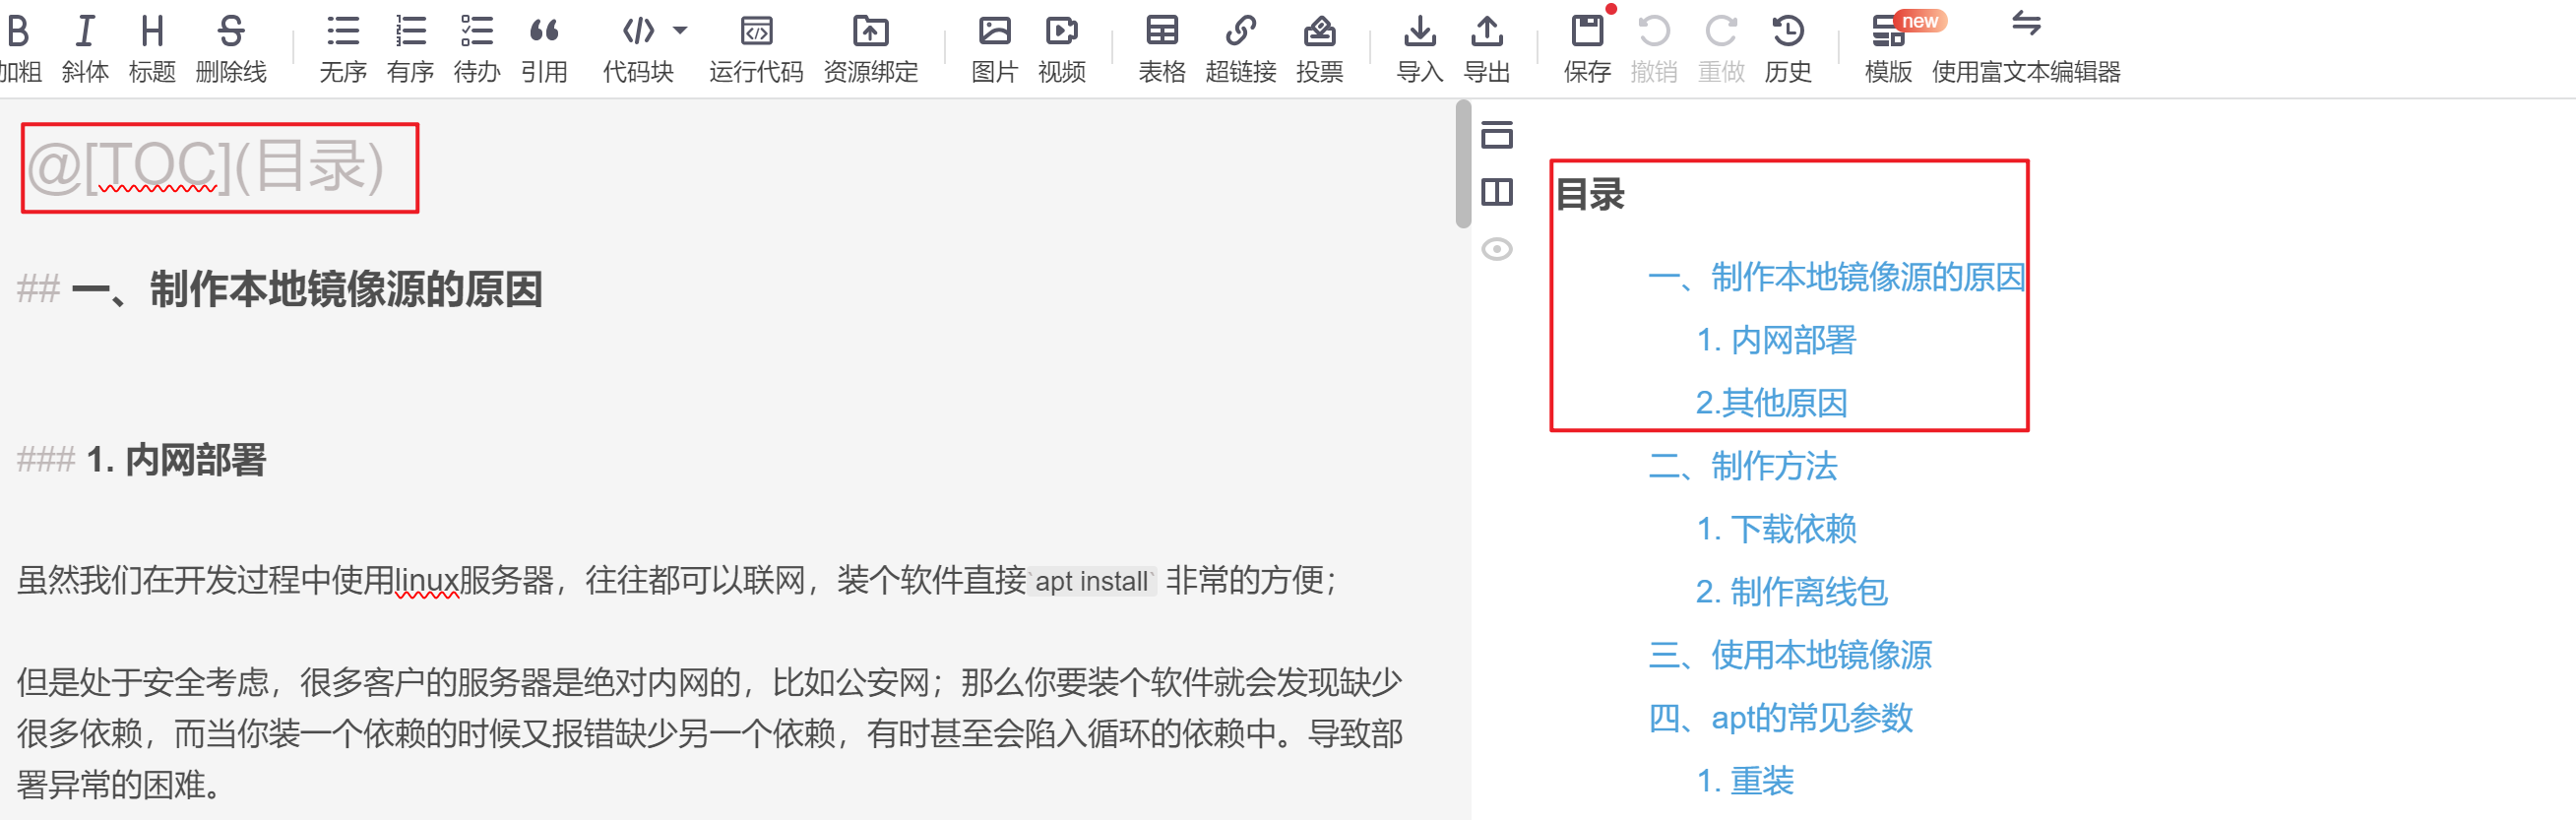Click the editor vertical scrollbar
The height and width of the screenshot is (820, 2576).
(1463, 164)
